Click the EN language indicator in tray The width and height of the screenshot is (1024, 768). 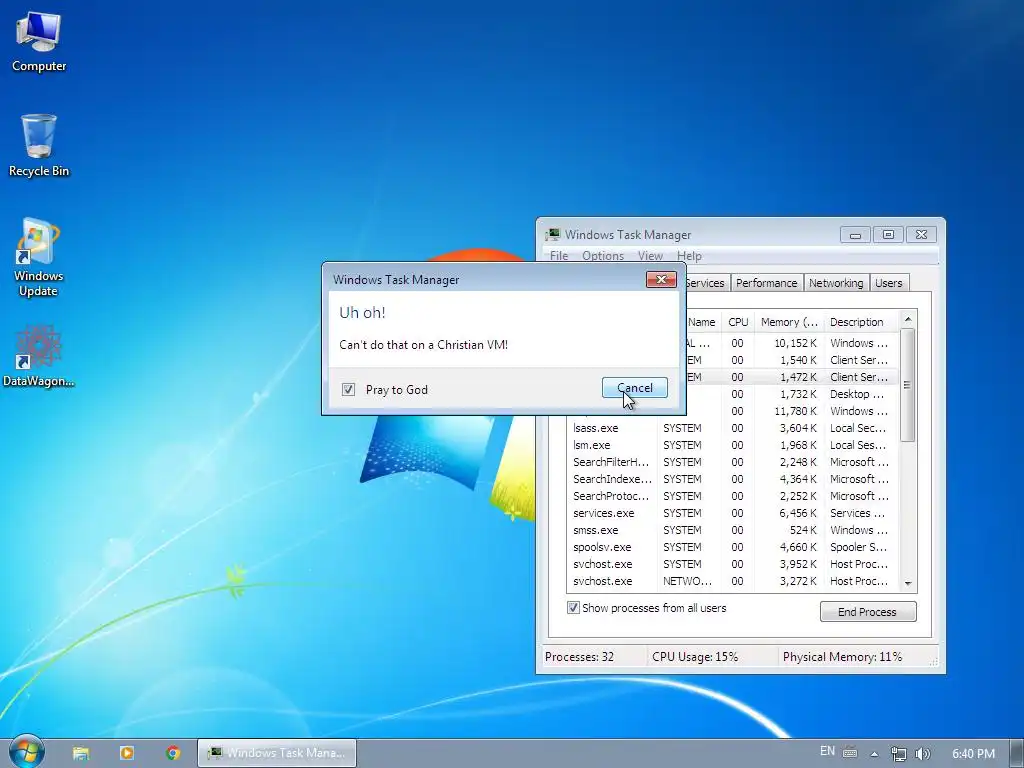tap(827, 751)
